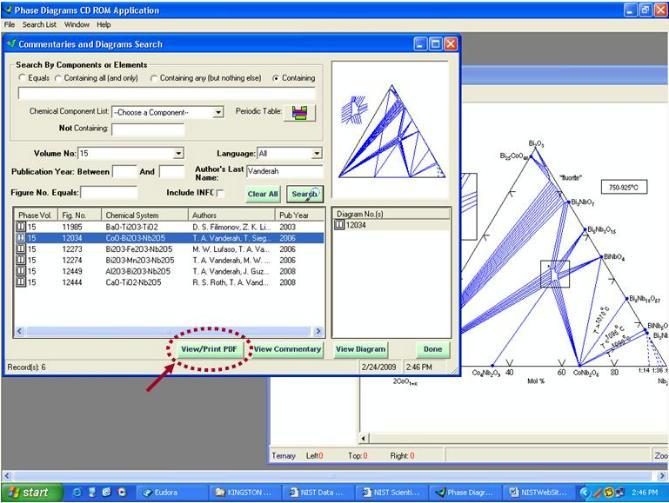669x503 pixels.
Task: Click the components search text field
Action: tap(166, 93)
